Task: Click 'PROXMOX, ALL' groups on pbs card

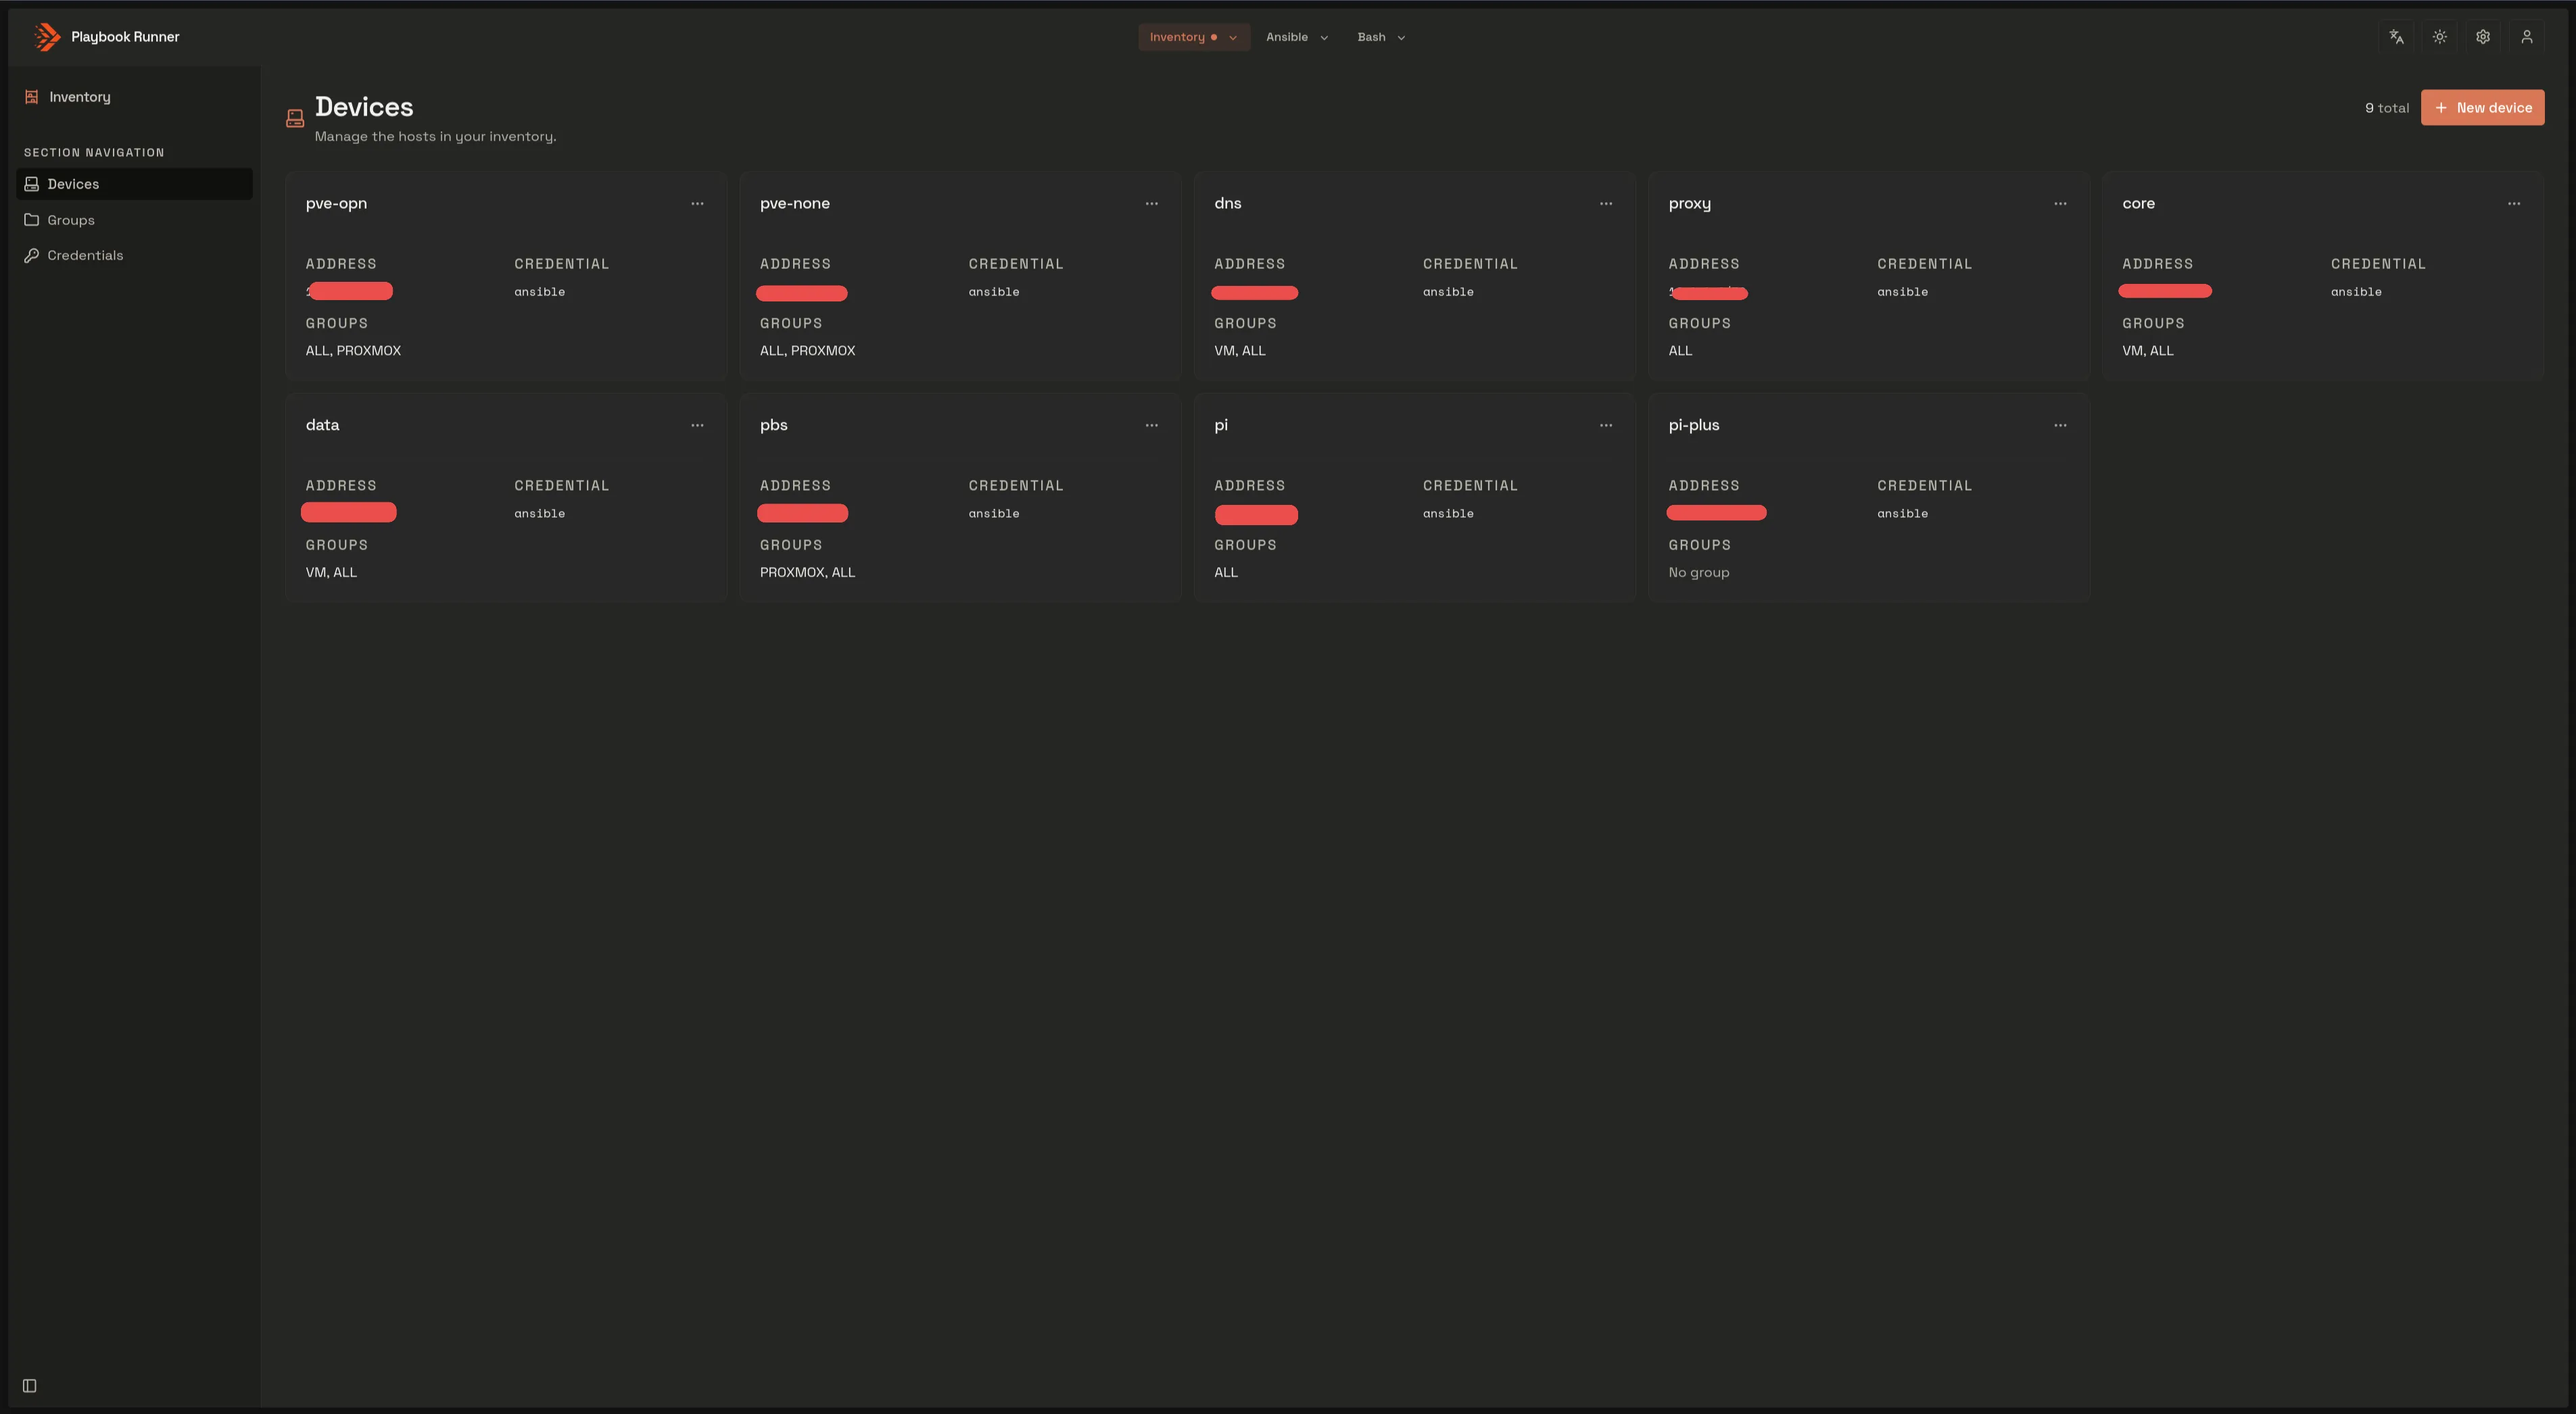Action: pyautogui.click(x=807, y=573)
